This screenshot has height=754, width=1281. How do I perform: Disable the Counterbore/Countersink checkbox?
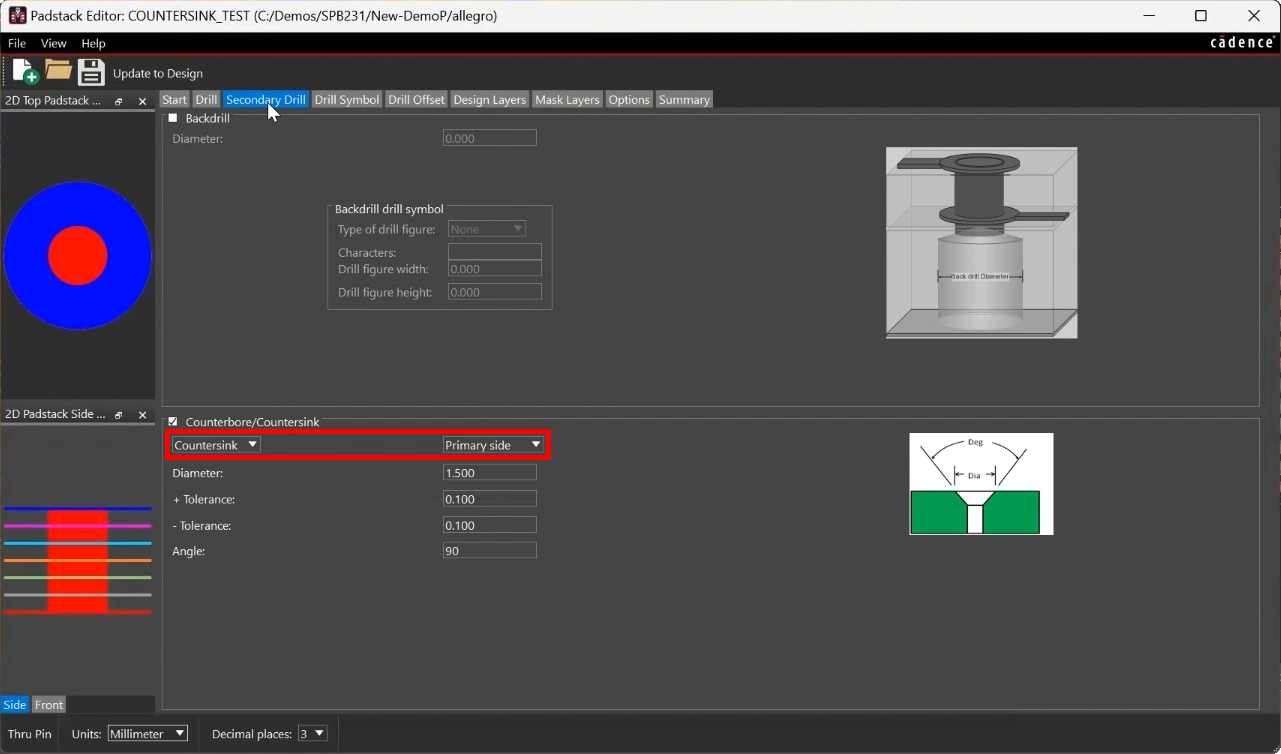pos(172,421)
